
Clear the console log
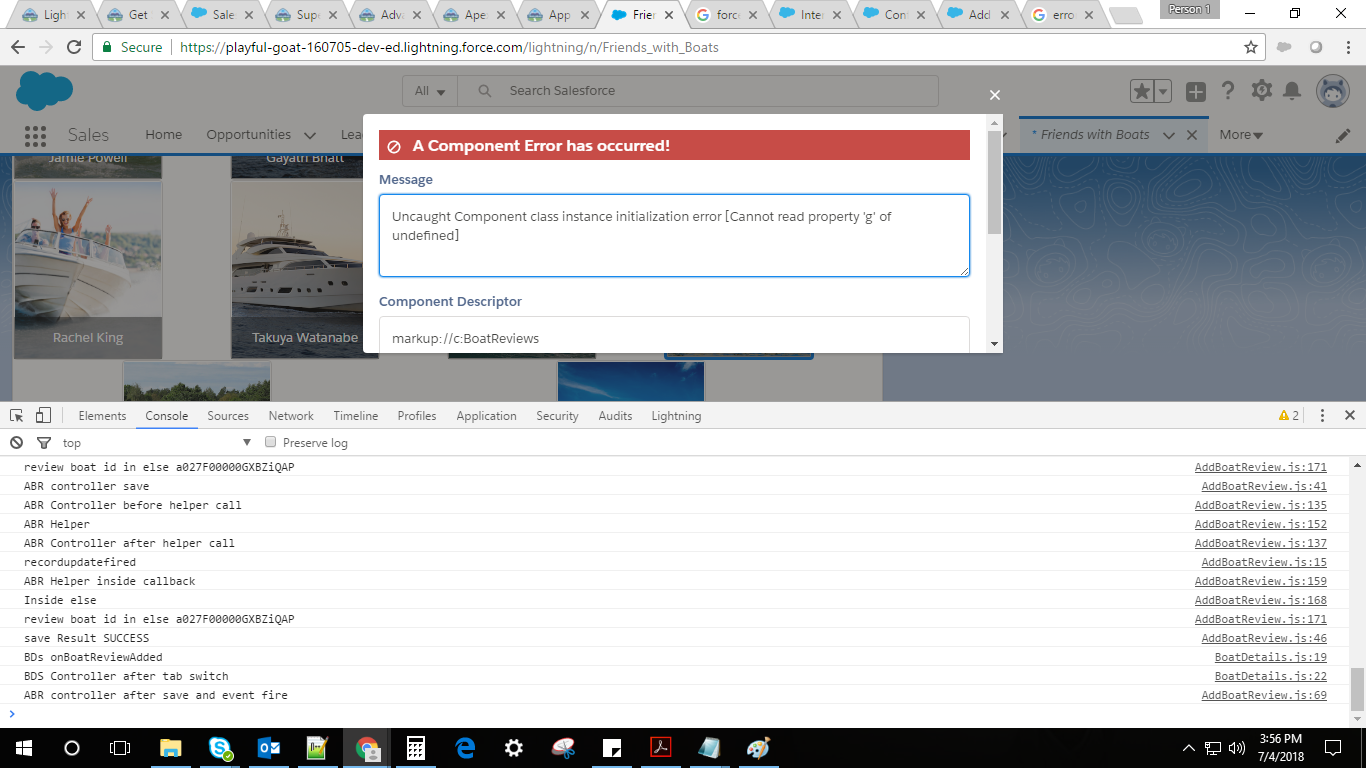(16, 442)
